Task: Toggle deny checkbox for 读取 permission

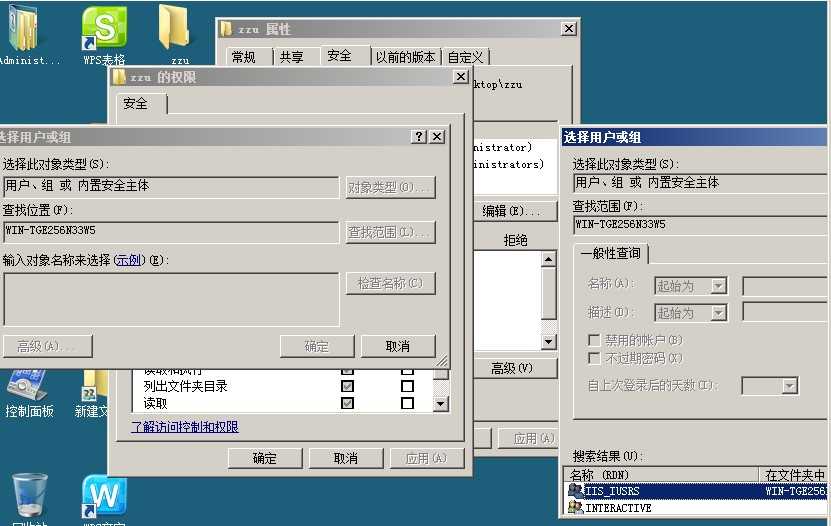Action: pos(407,403)
